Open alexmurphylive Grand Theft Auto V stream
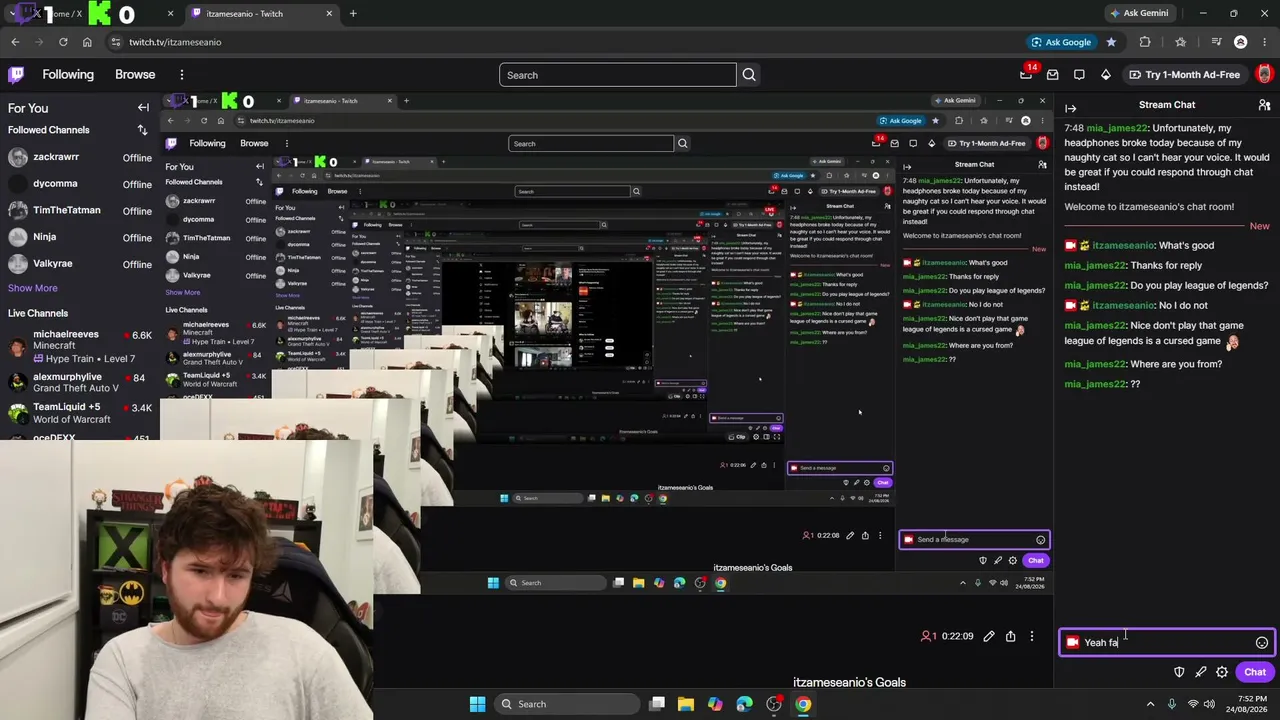Viewport: 1280px width, 720px height. pos(80,383)
